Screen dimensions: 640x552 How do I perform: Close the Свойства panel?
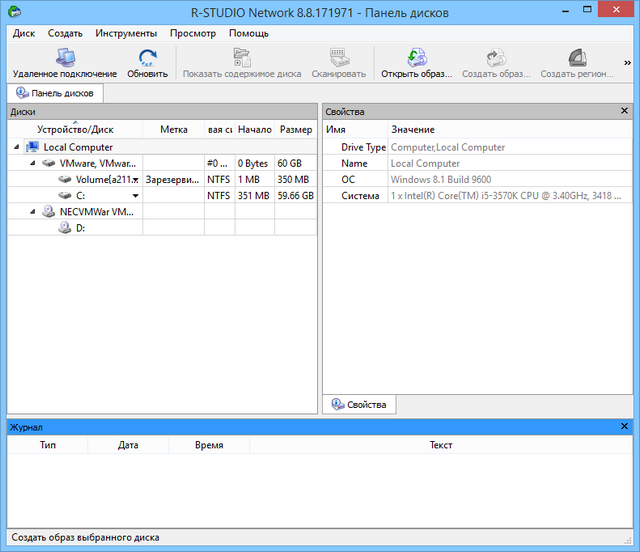[x=624, y=112]
